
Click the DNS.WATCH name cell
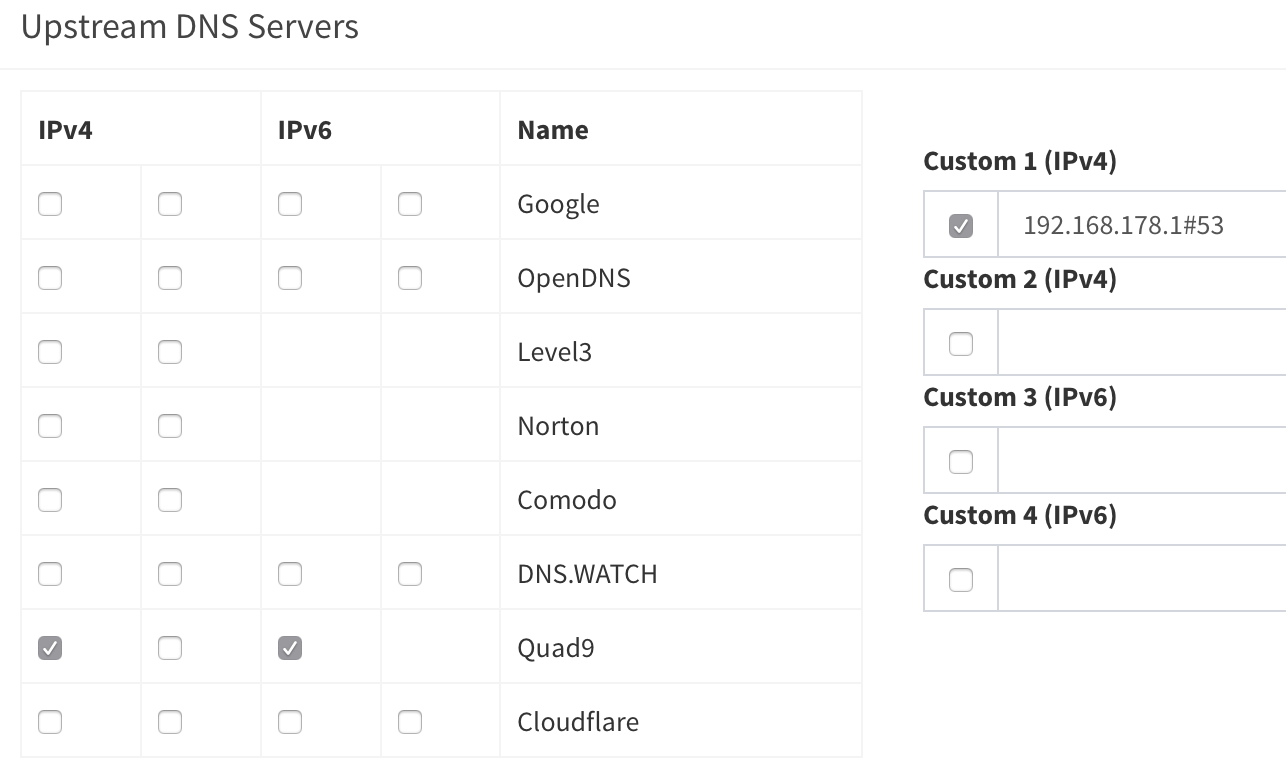pyautogui.click(x=681, y=574)
